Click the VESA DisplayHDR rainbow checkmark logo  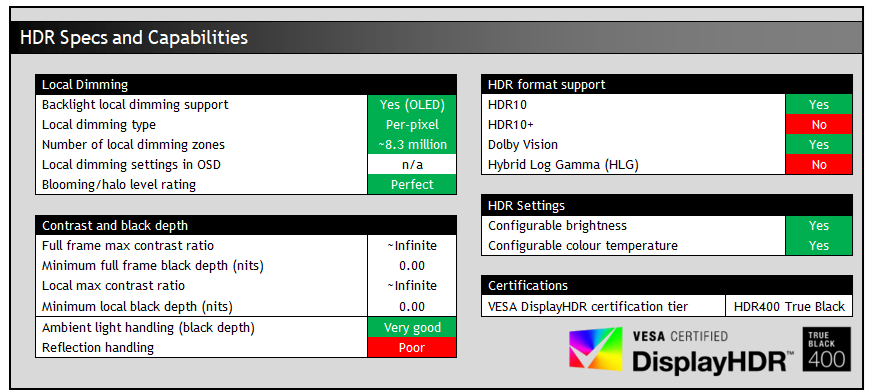point(595,349)
